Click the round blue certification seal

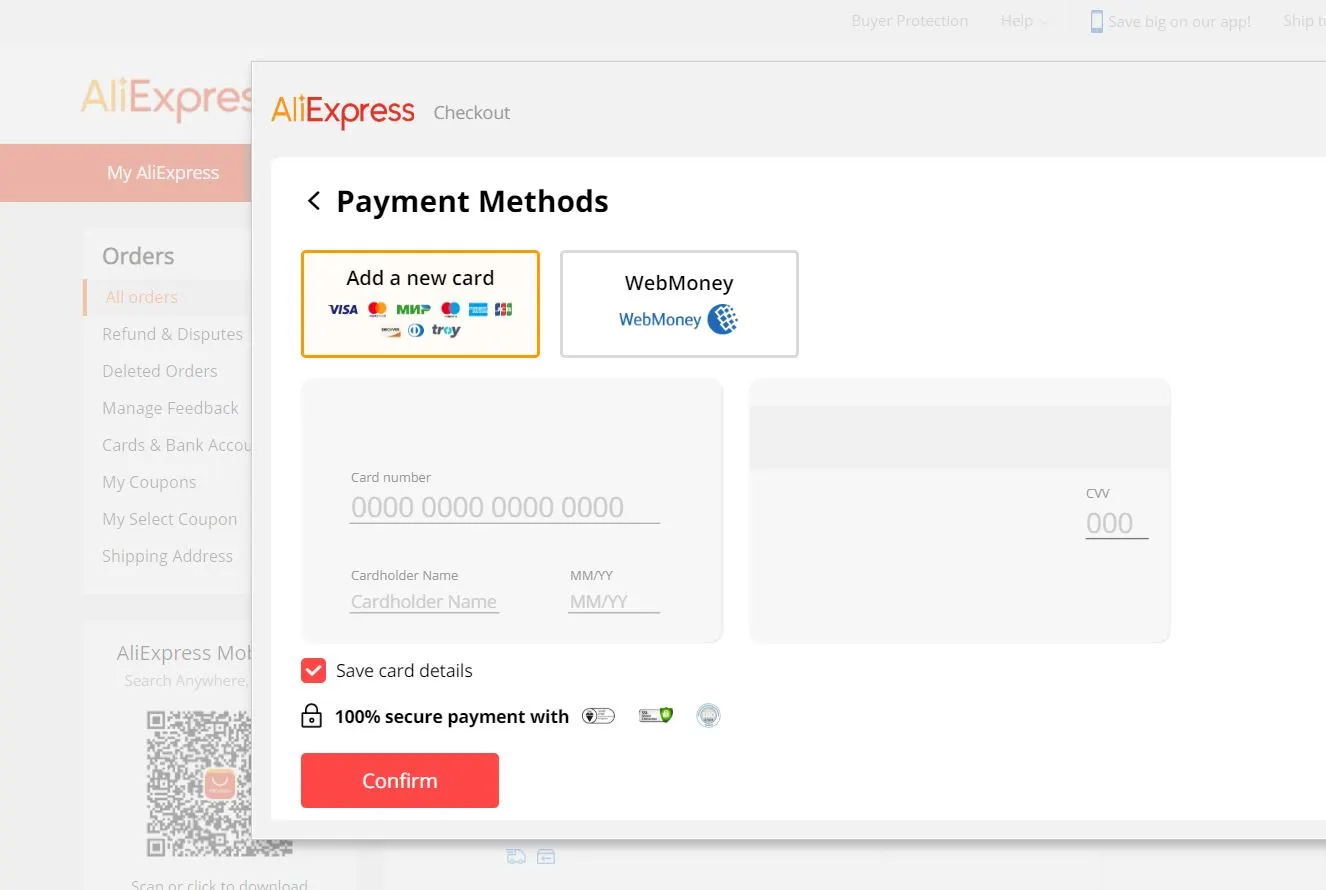[708, 715]
